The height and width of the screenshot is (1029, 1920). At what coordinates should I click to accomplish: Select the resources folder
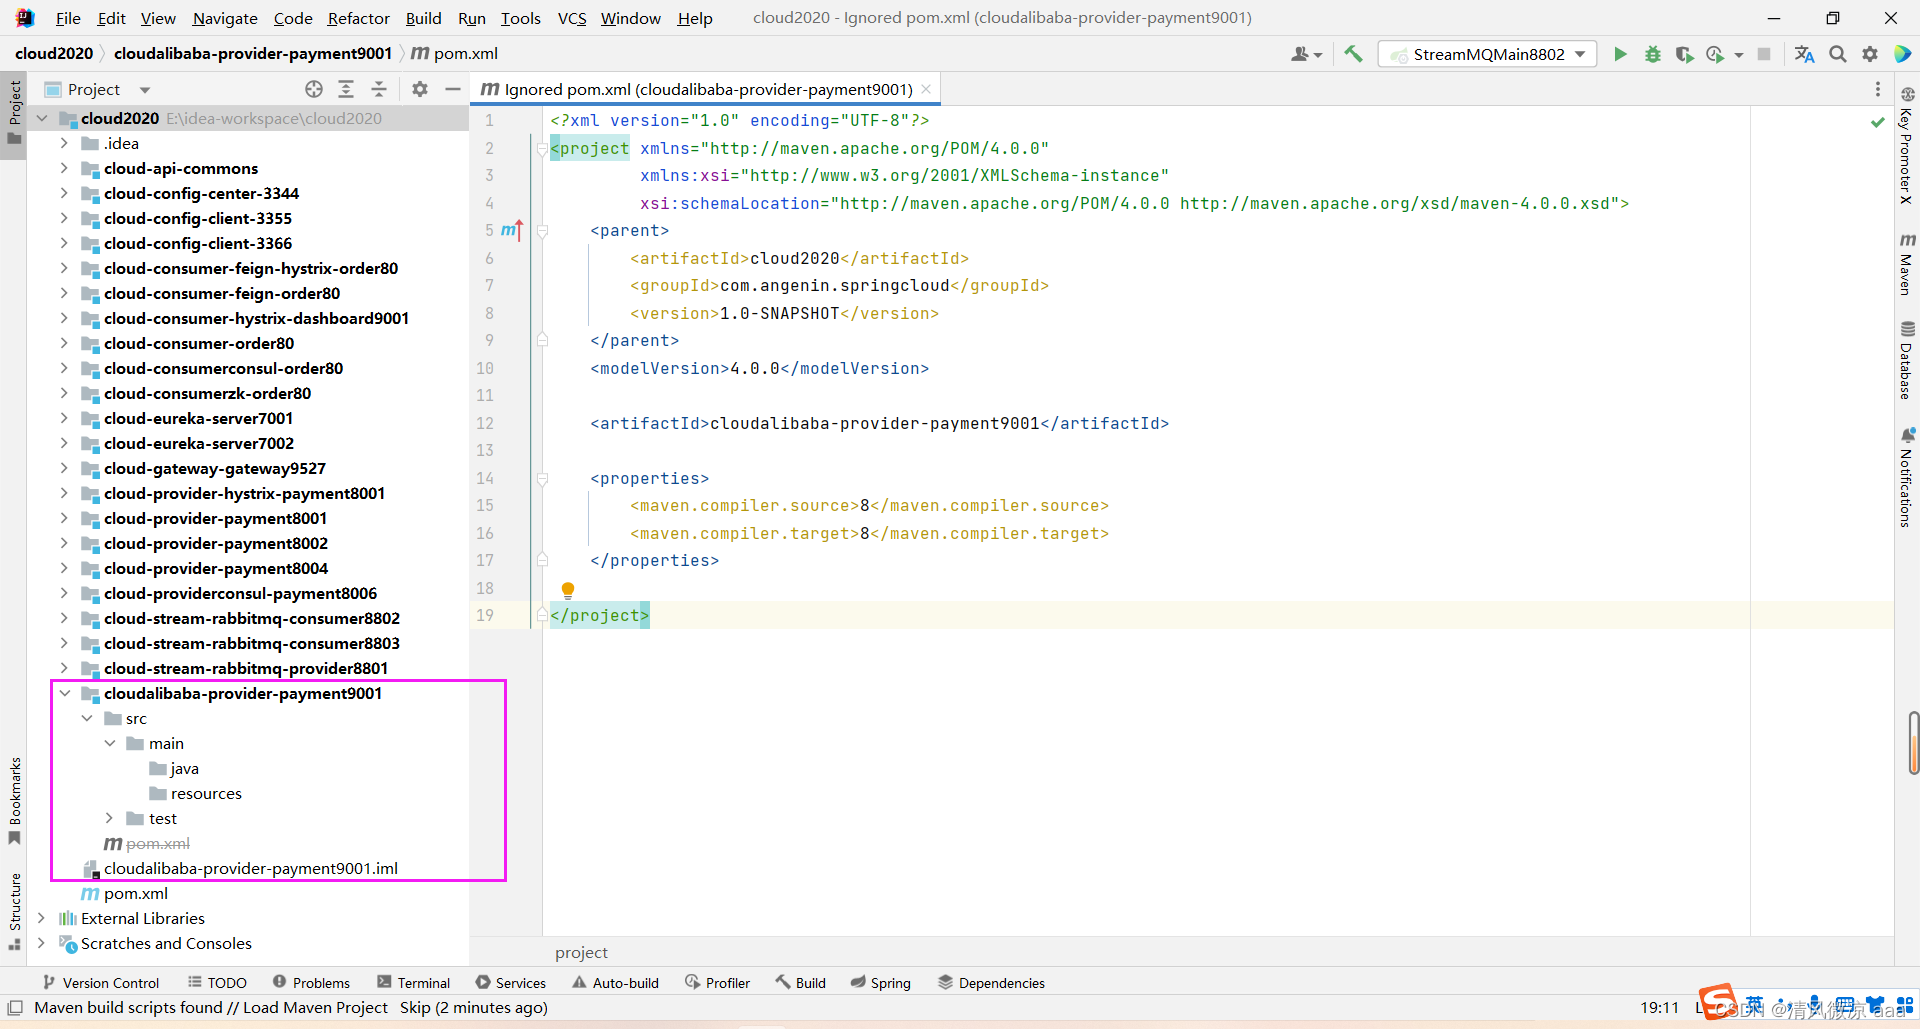point(206,793)
